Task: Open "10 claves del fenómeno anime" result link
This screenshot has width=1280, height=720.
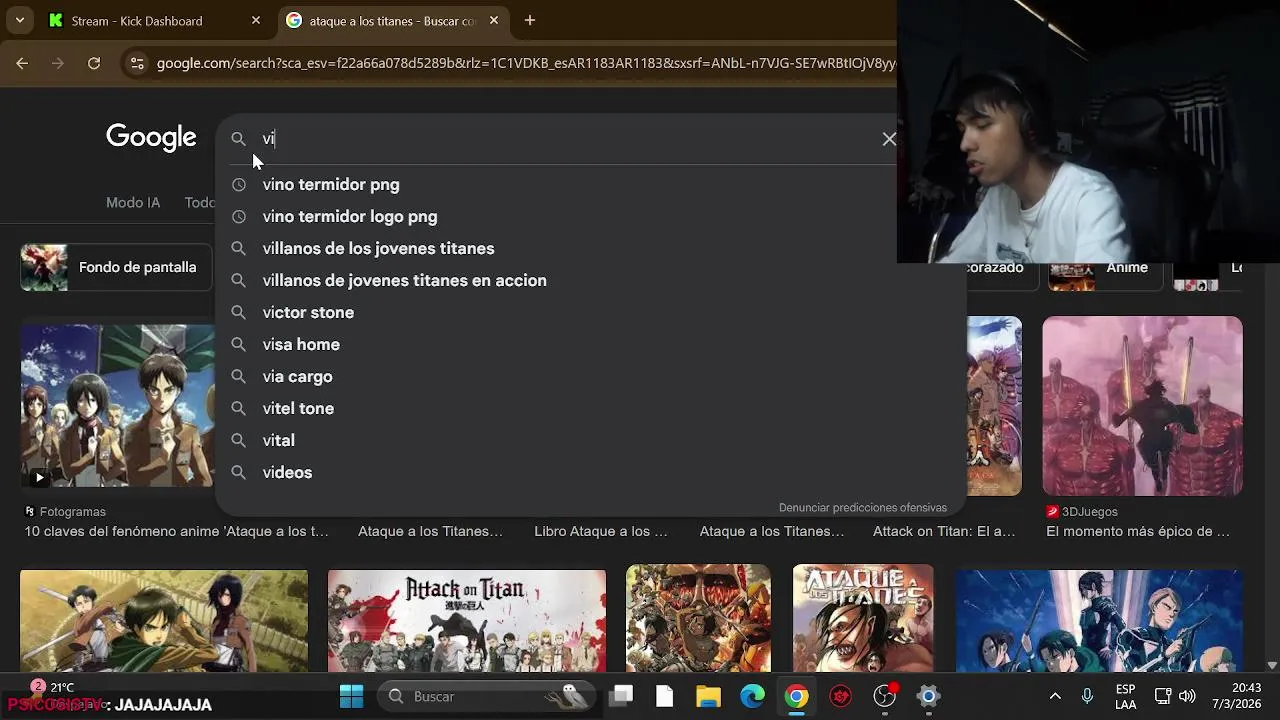Action: click(x=177, y=531)
